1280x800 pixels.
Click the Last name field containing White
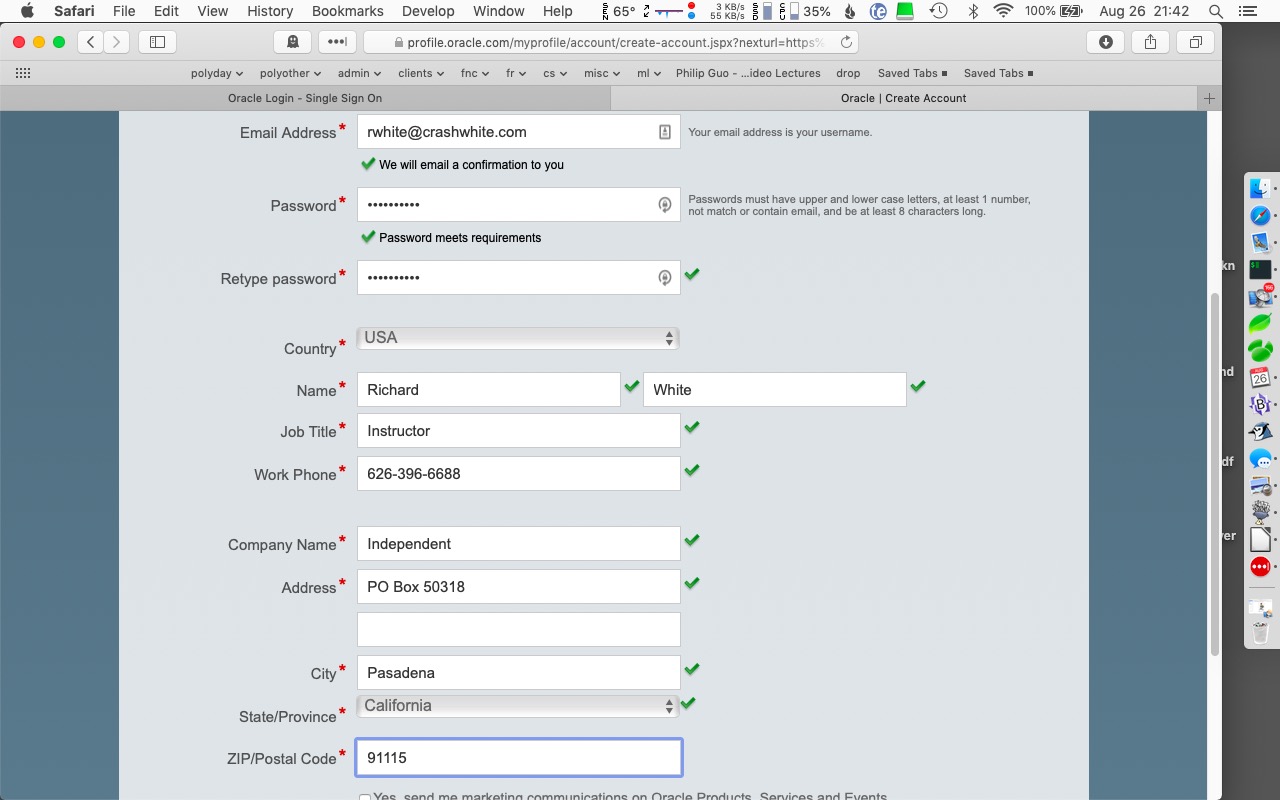tap(774, 390)
